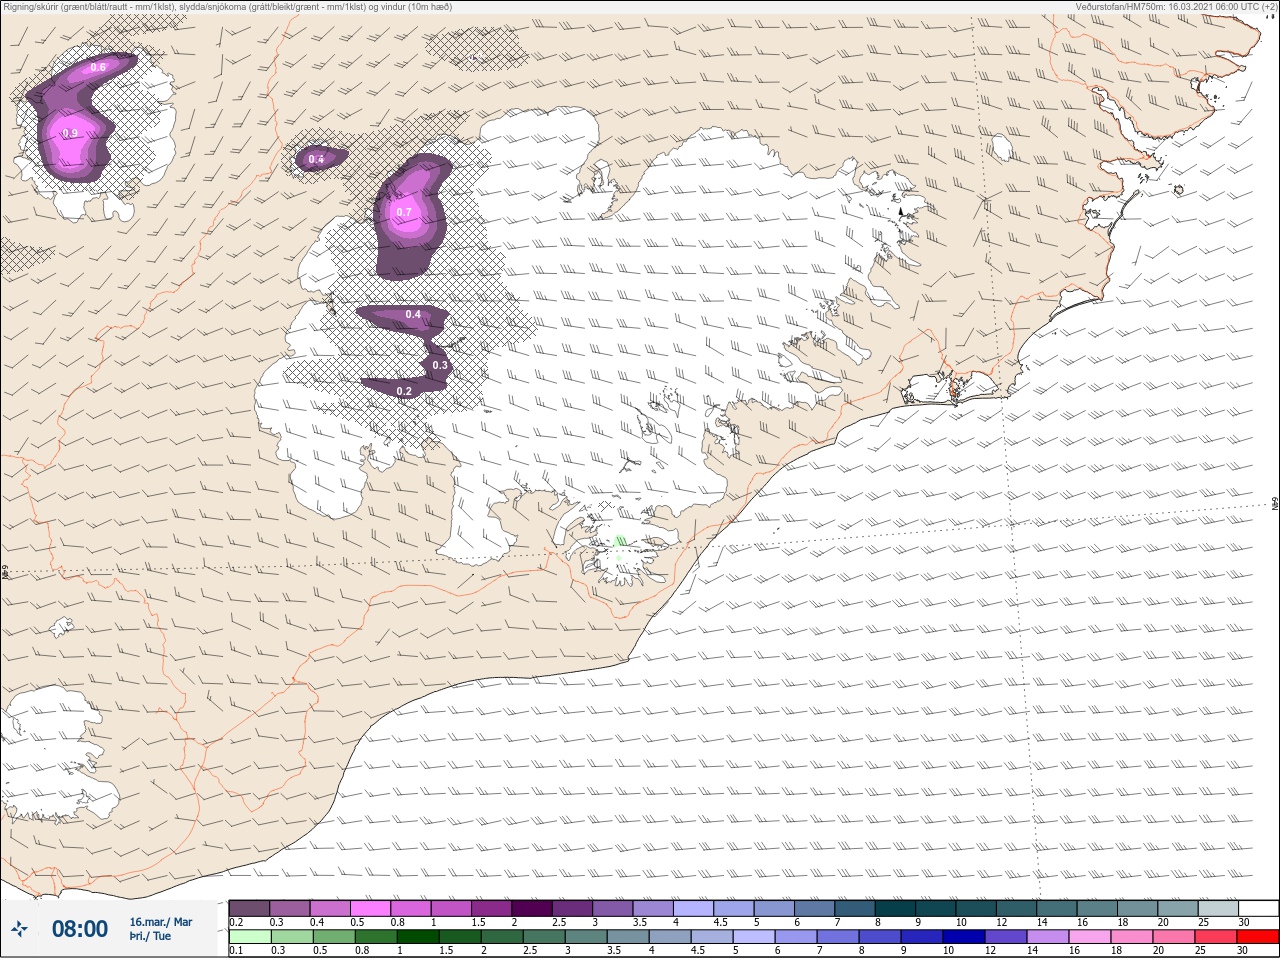Select the light blue upper swatch labeled 4
This screenshot has height=958, width=1280.
[x=694, y=908]
